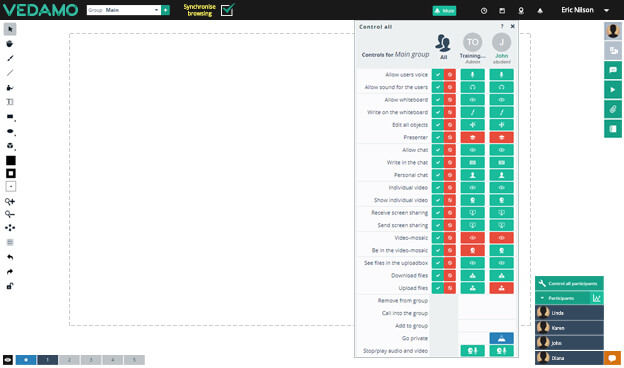Click the Mute button in top bar
The image size is (624, 368).
[x=445, y=11]
